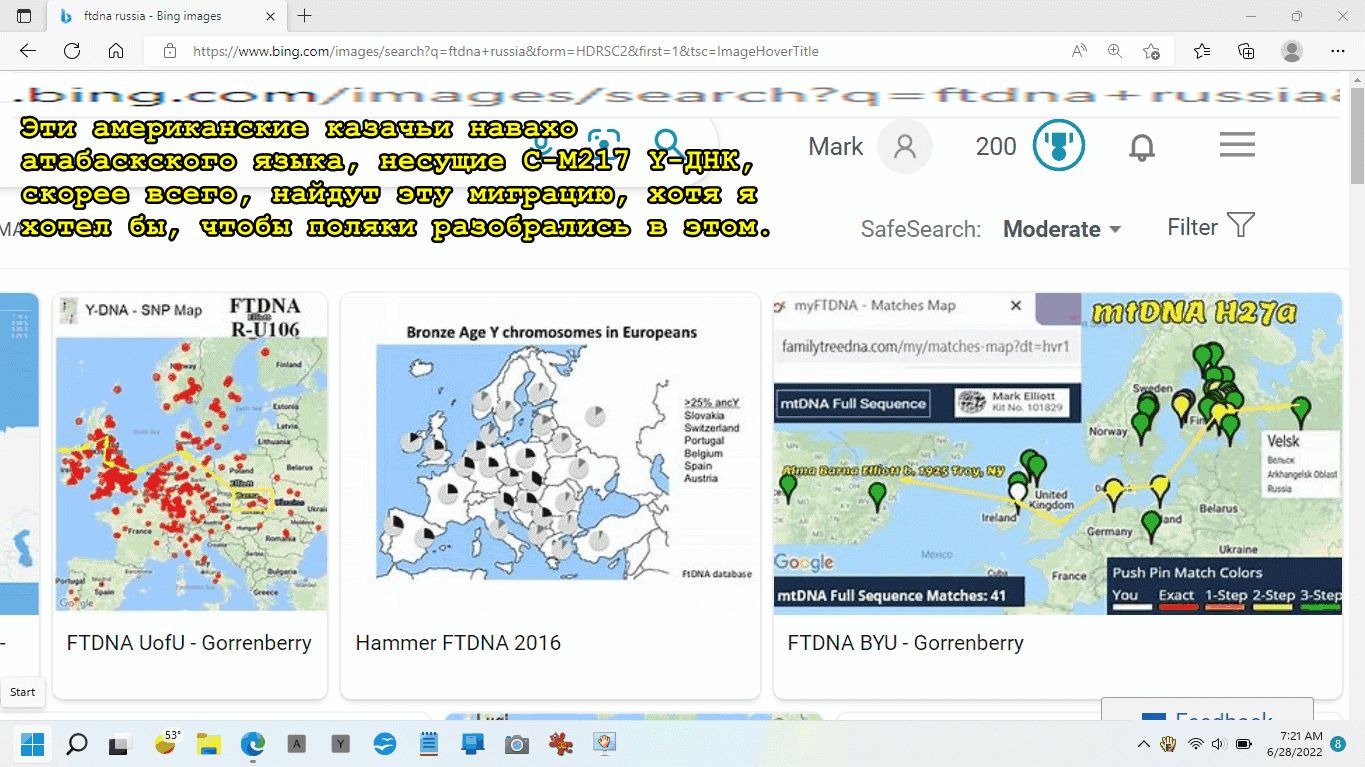The image size is (1365, 767).
Task: Show hidden system tray icons
Action: [x=1144, y=744]
